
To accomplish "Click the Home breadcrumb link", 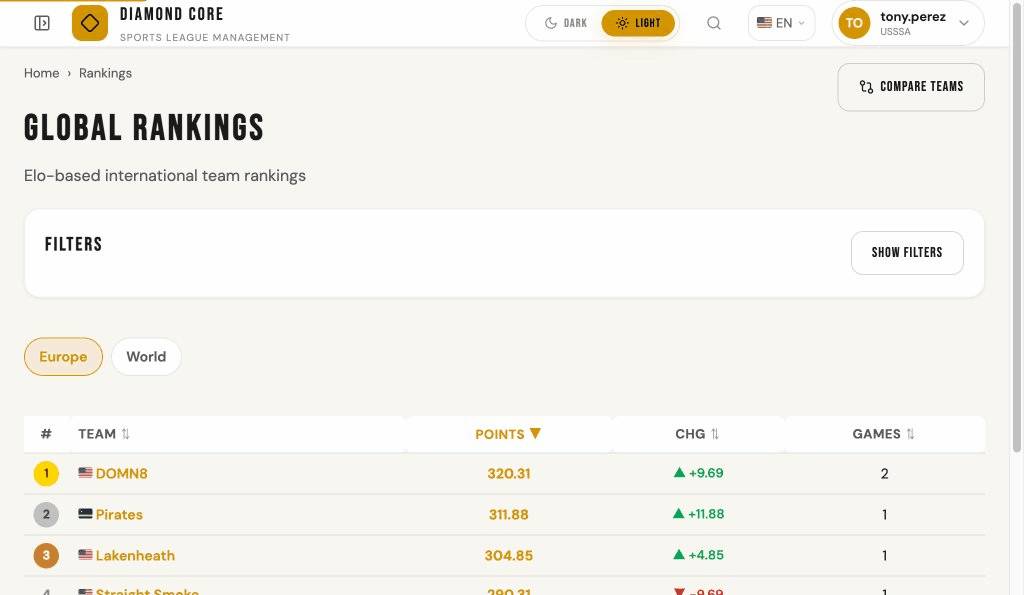I will (x=41, y=73).
